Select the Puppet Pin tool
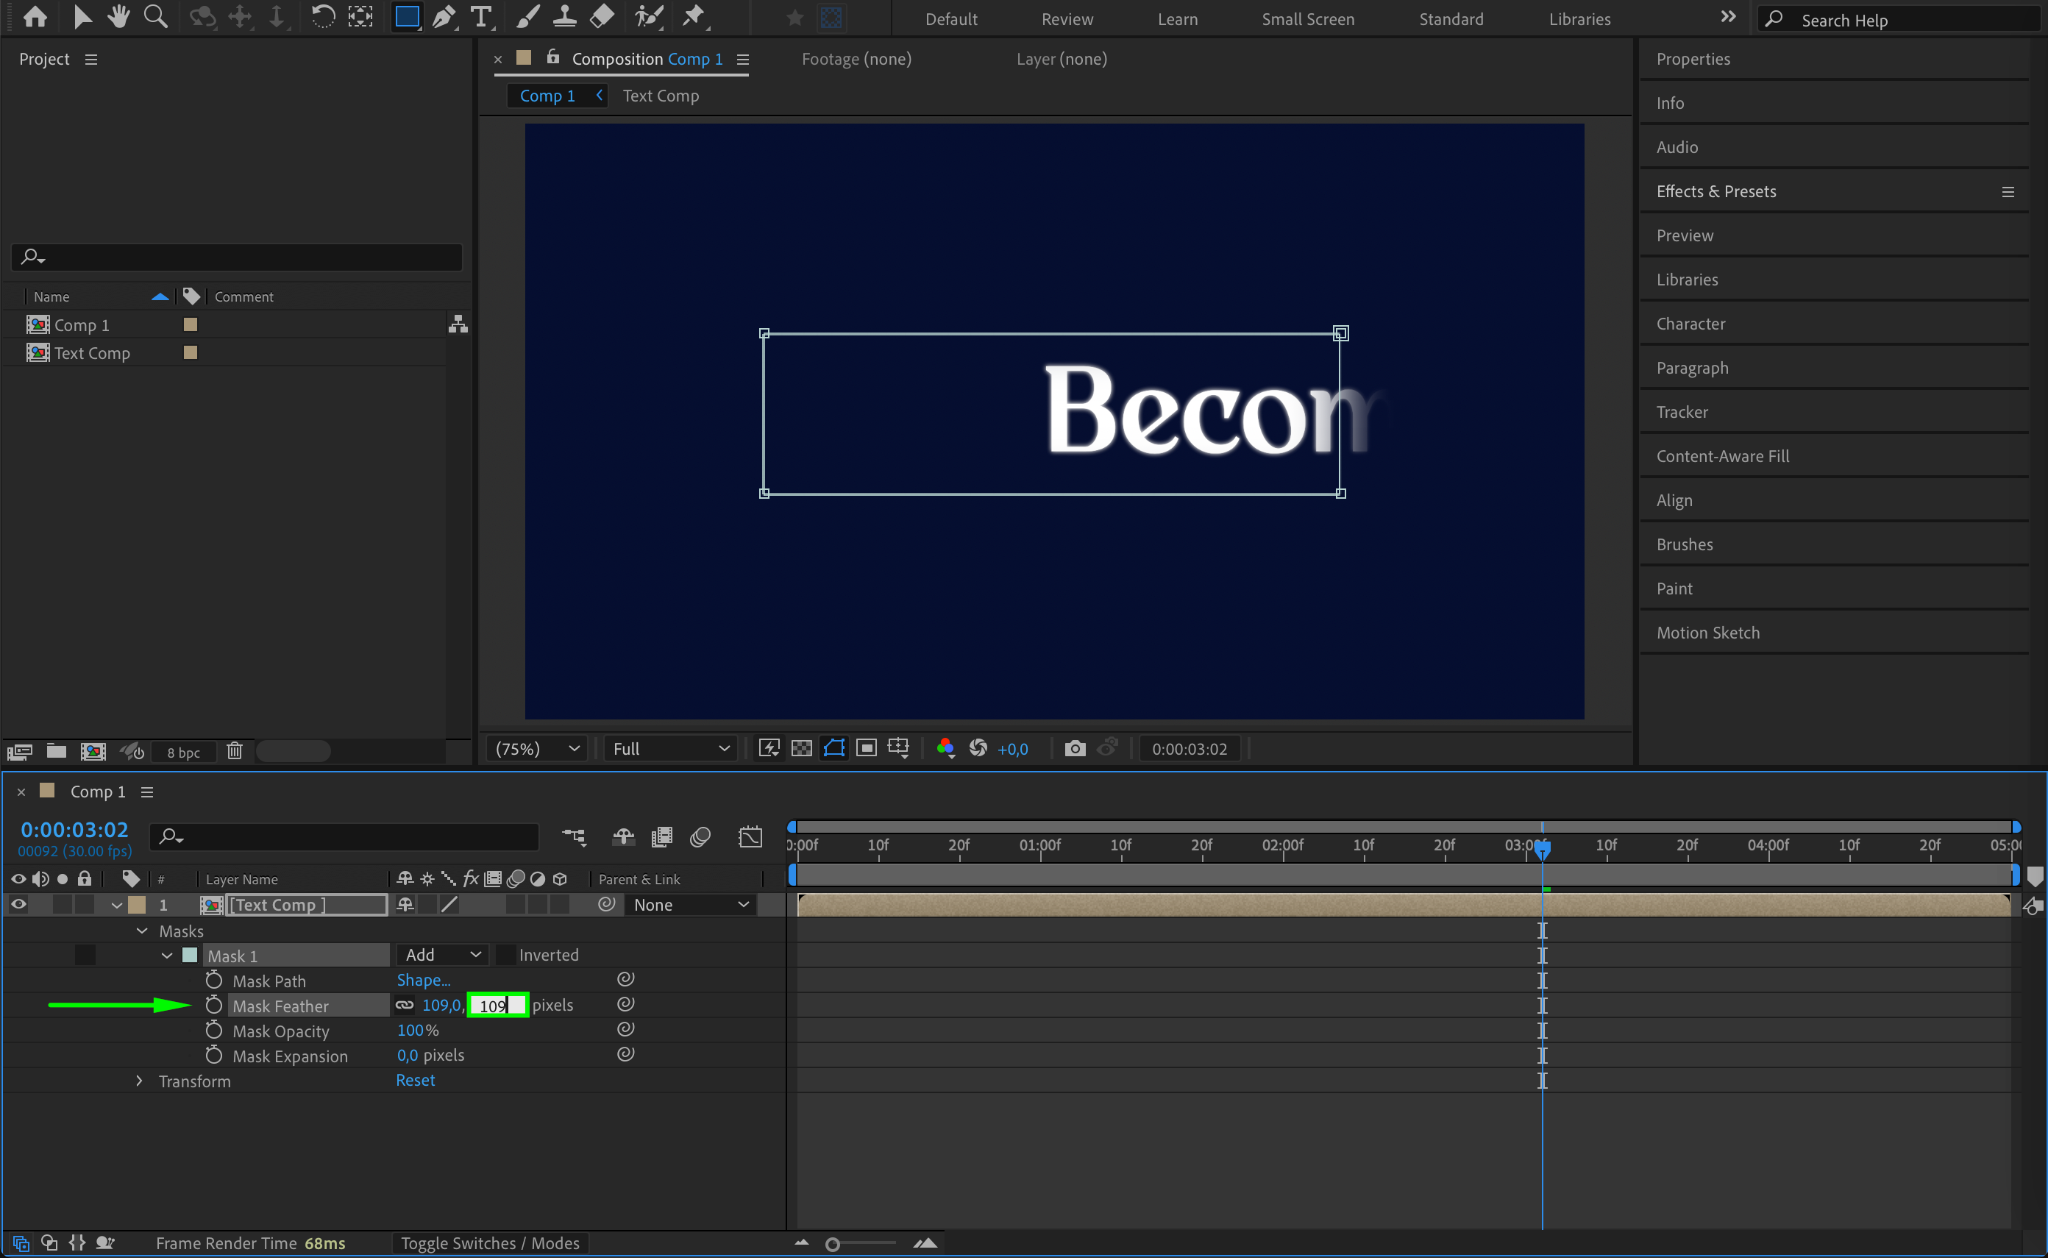Image resolution: width=2048 pixels, height=1258 pixels. tap(693, 17)
